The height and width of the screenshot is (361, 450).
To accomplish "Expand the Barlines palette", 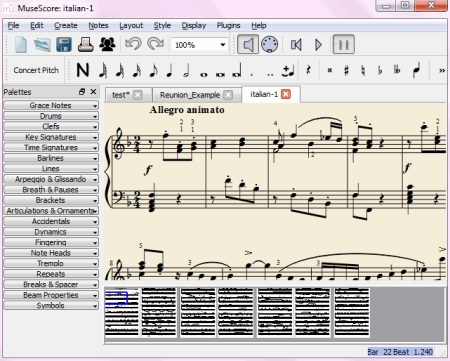I will tap(51, 158).
